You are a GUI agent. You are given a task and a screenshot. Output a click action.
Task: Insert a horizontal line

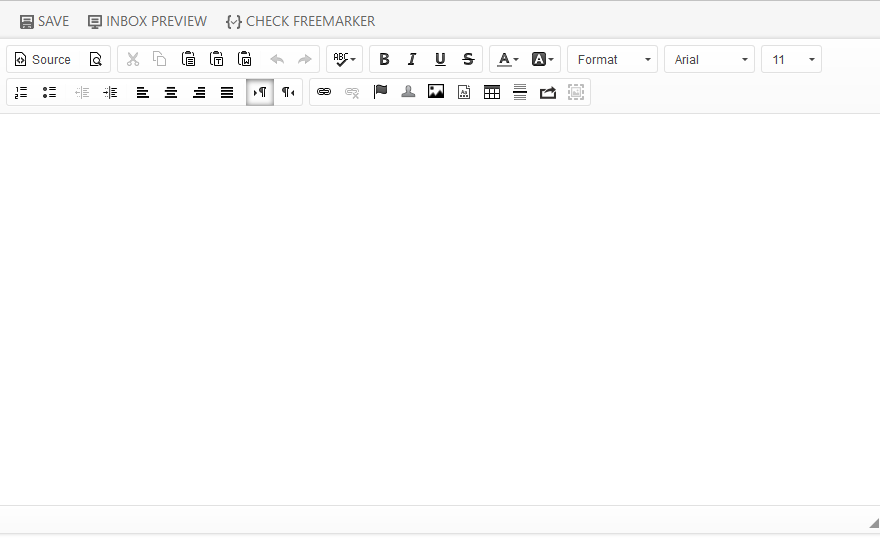[520, 92]
